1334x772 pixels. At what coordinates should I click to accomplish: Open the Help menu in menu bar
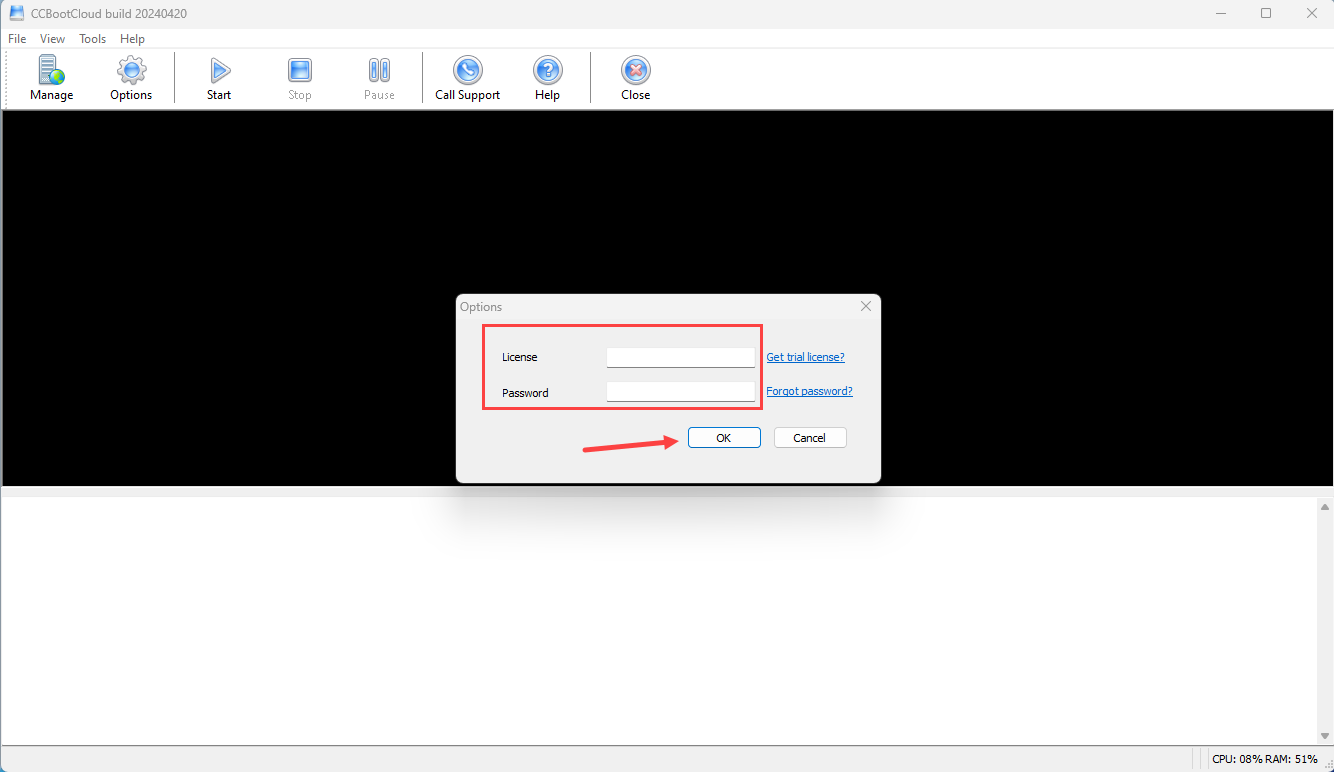point(132,39)
